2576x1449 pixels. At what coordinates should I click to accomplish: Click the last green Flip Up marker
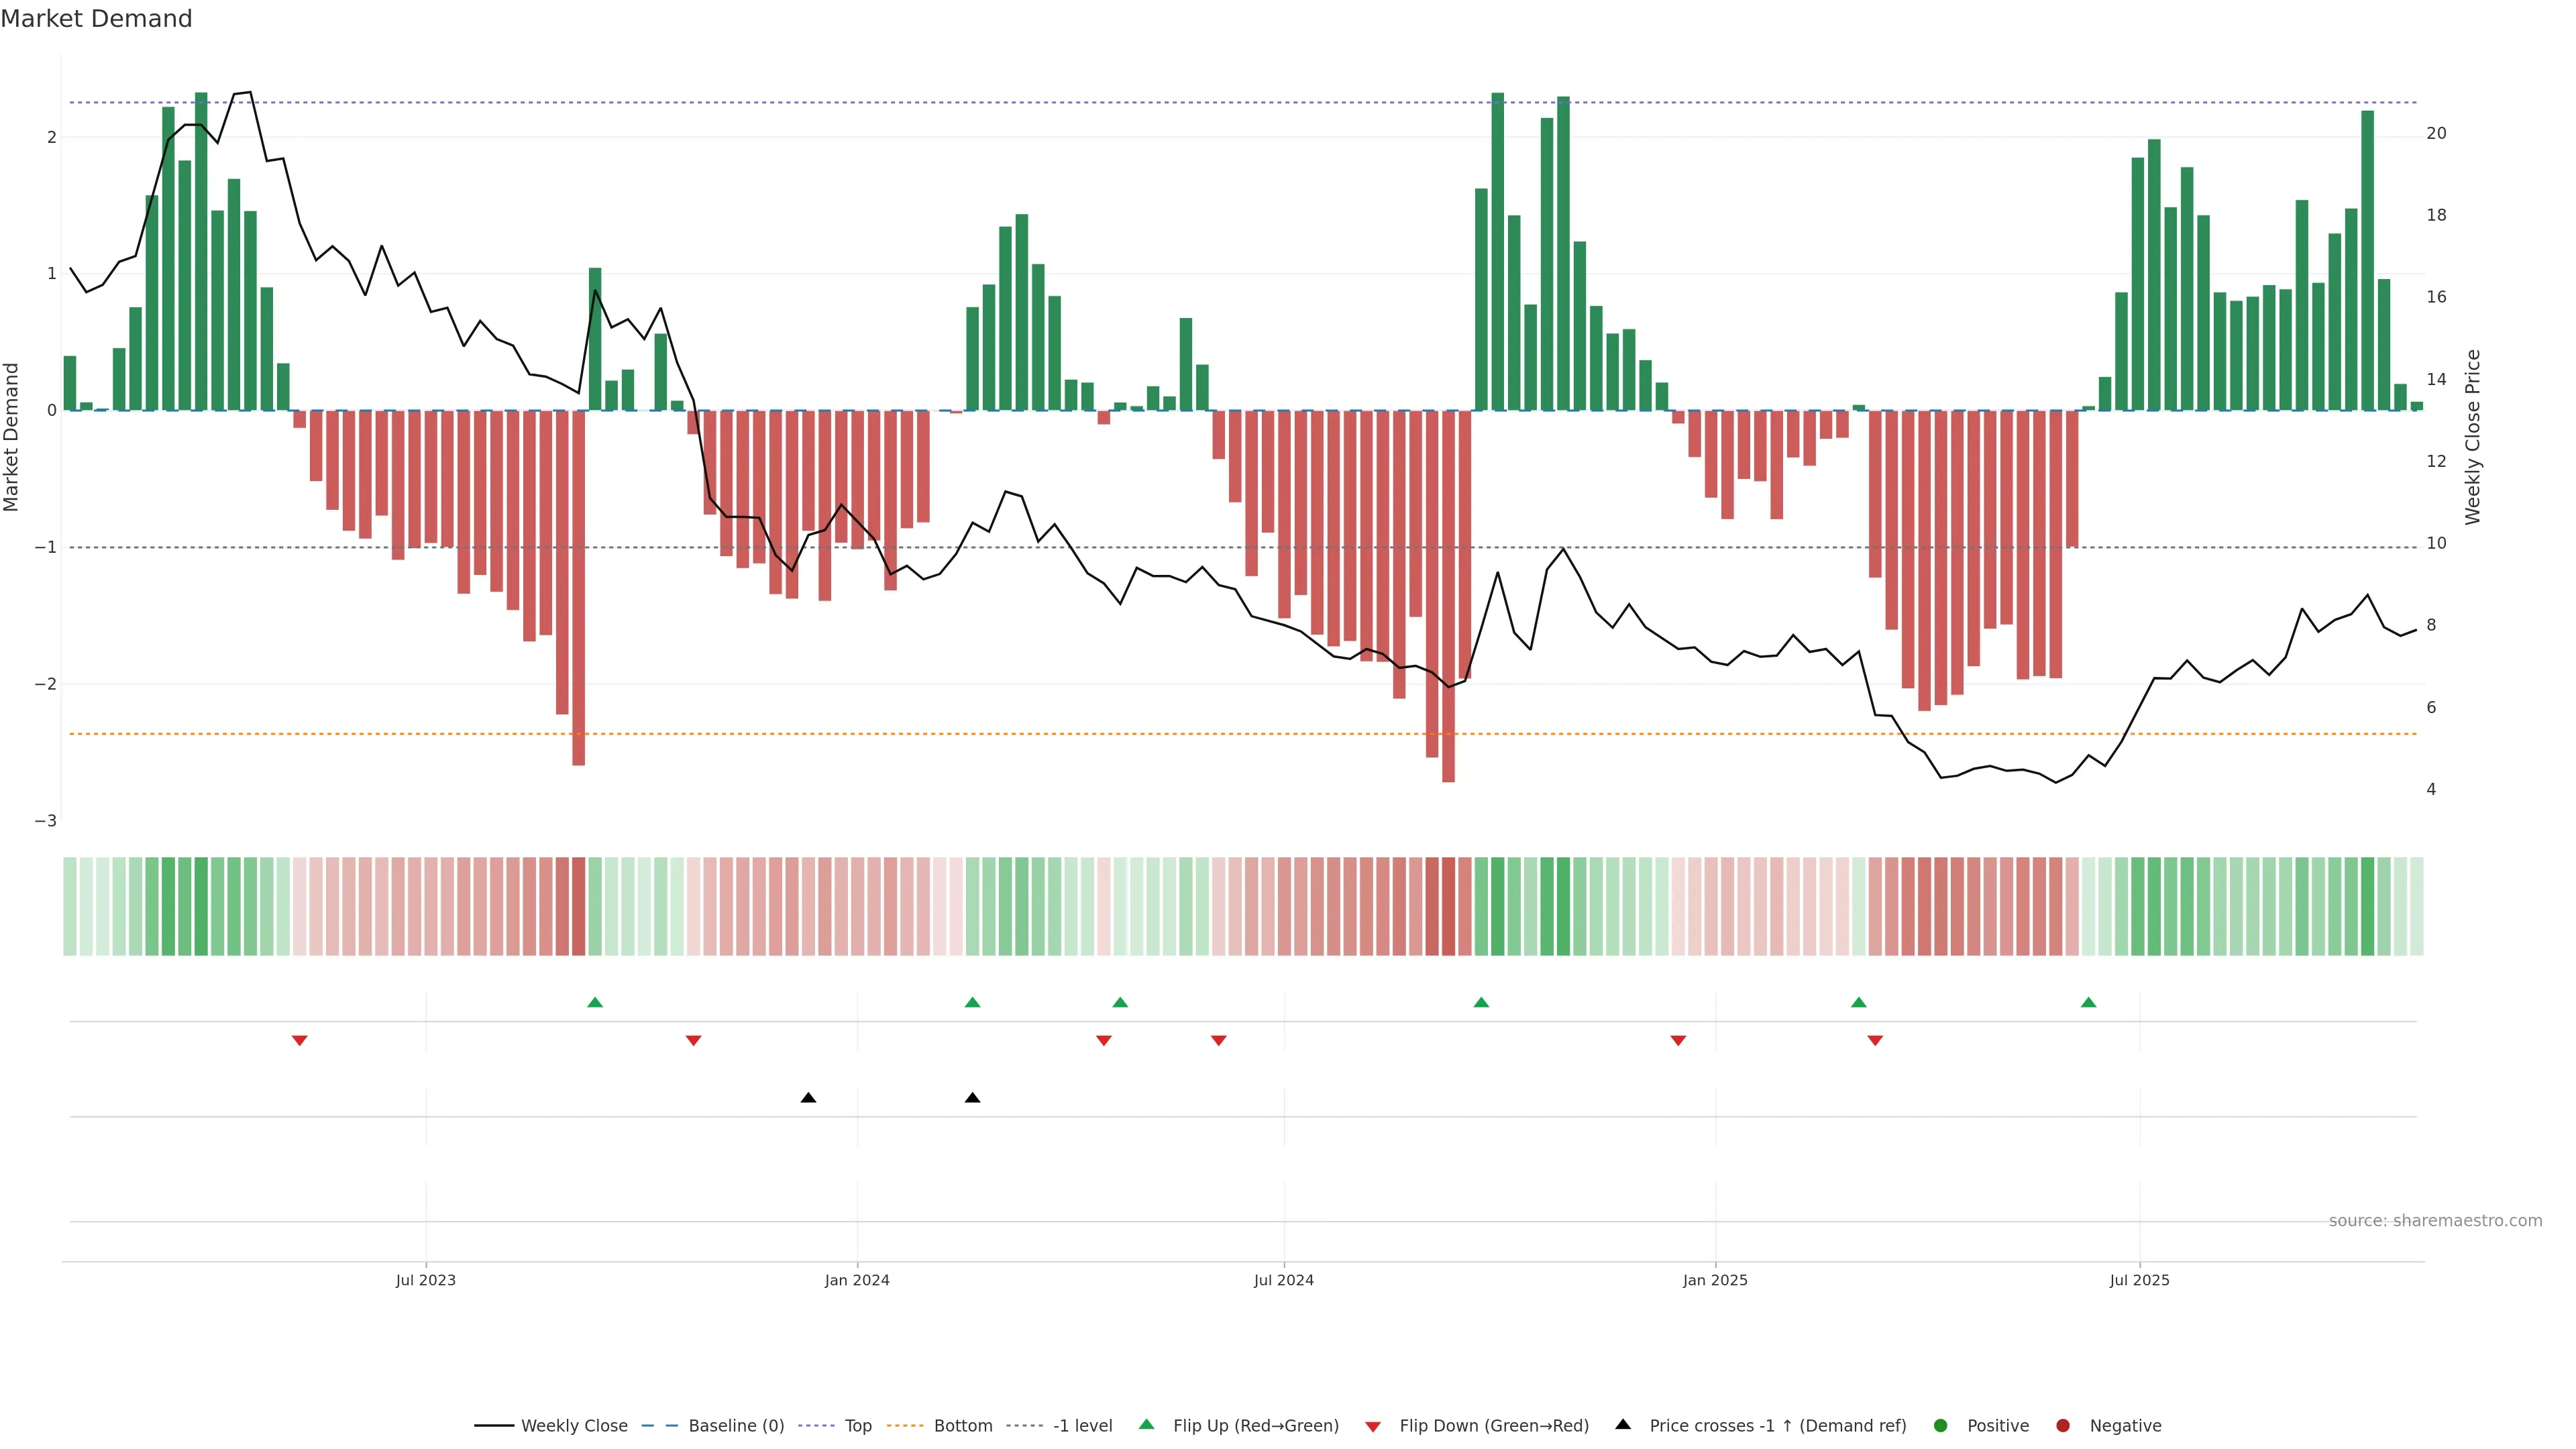2088,1002
